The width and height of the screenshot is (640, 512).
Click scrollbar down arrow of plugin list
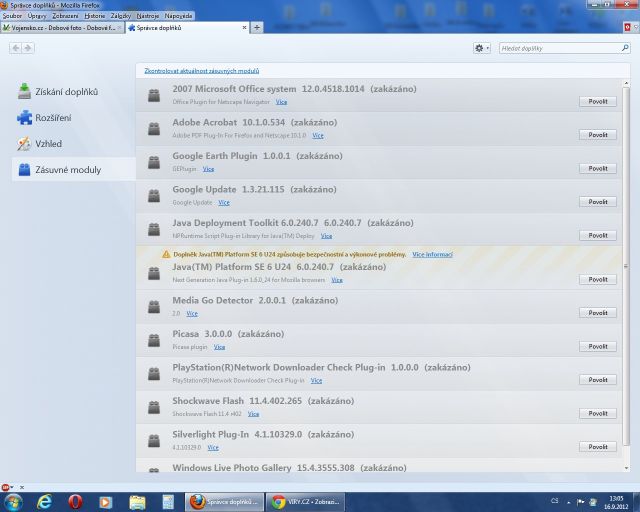[x=627, y=468]
